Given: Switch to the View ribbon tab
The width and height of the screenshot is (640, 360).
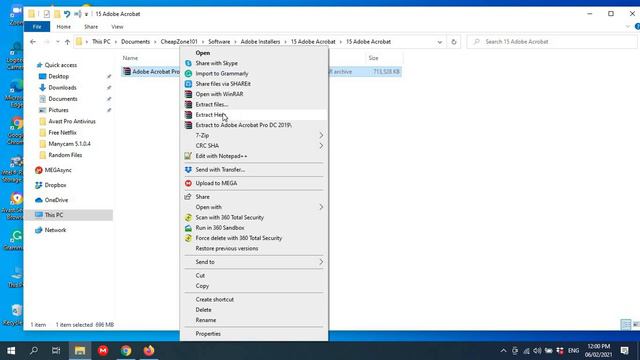Looking at the screenshot, I should point(117,27).
